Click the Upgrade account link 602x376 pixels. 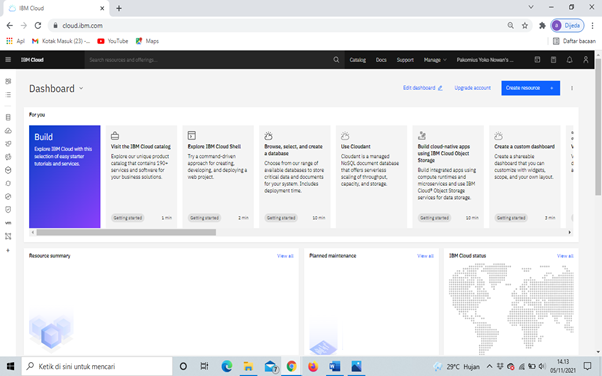(x=472, y=88)
